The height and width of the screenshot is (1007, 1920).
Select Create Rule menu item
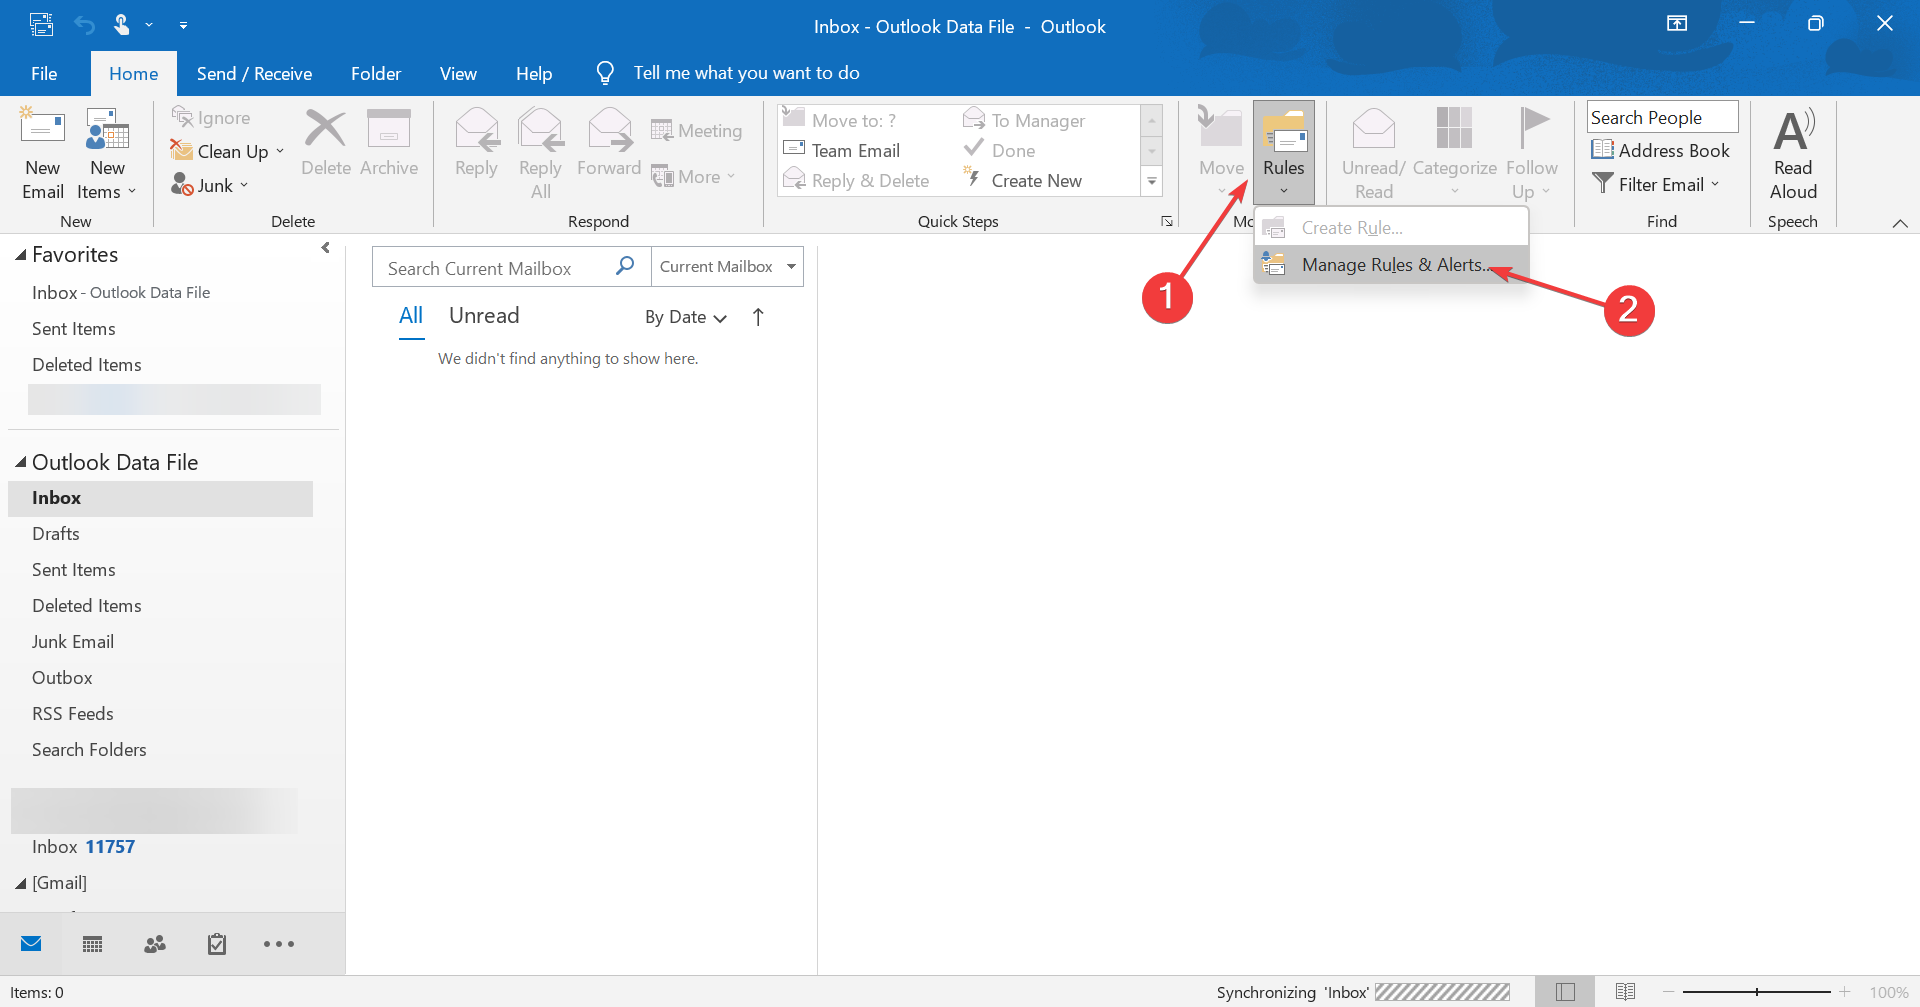pos(1391,228)
